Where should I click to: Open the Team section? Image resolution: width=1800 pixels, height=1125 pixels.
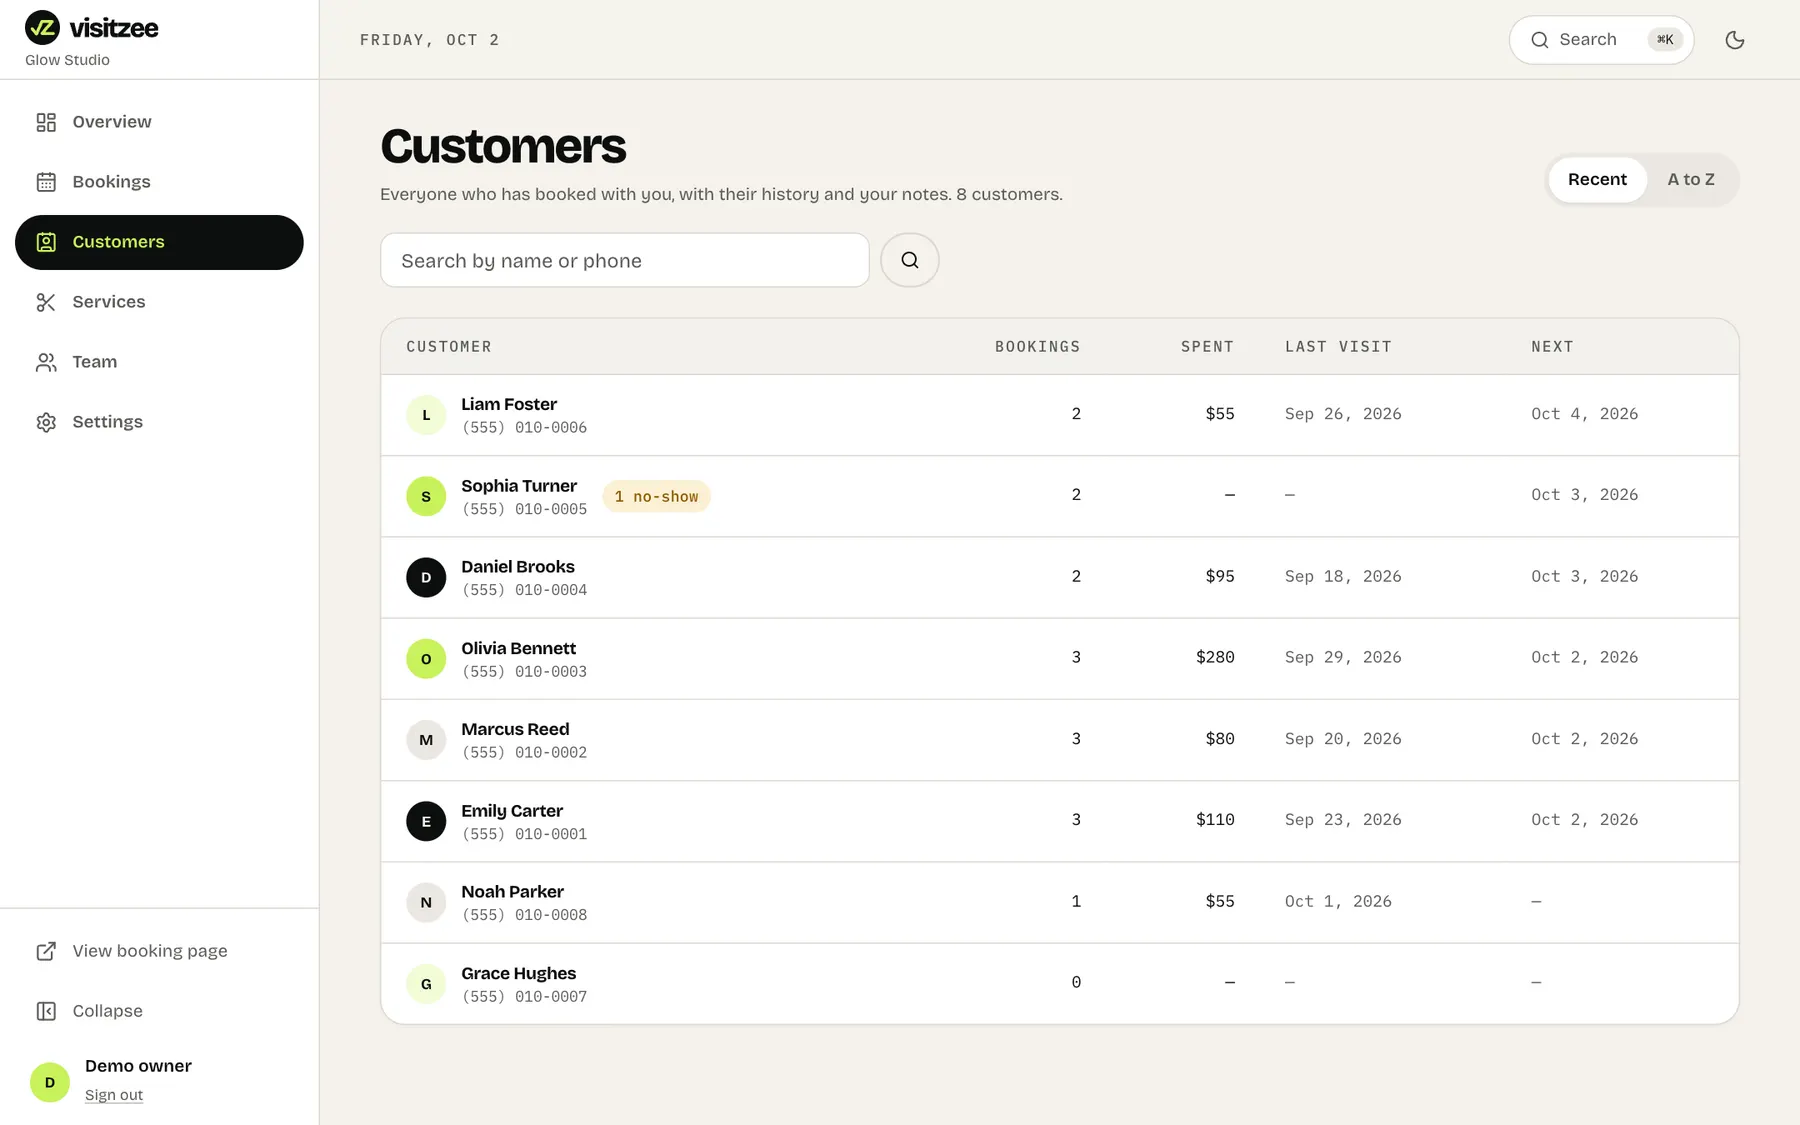coord(159,362)
